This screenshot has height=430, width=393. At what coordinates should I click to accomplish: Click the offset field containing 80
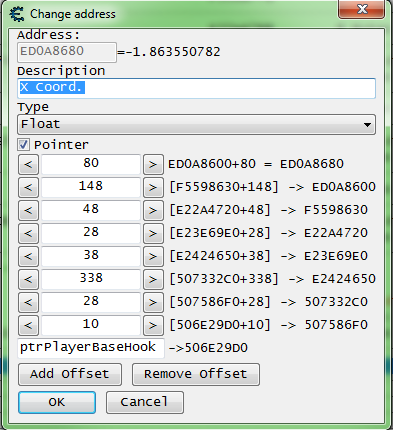pos(91,164)
